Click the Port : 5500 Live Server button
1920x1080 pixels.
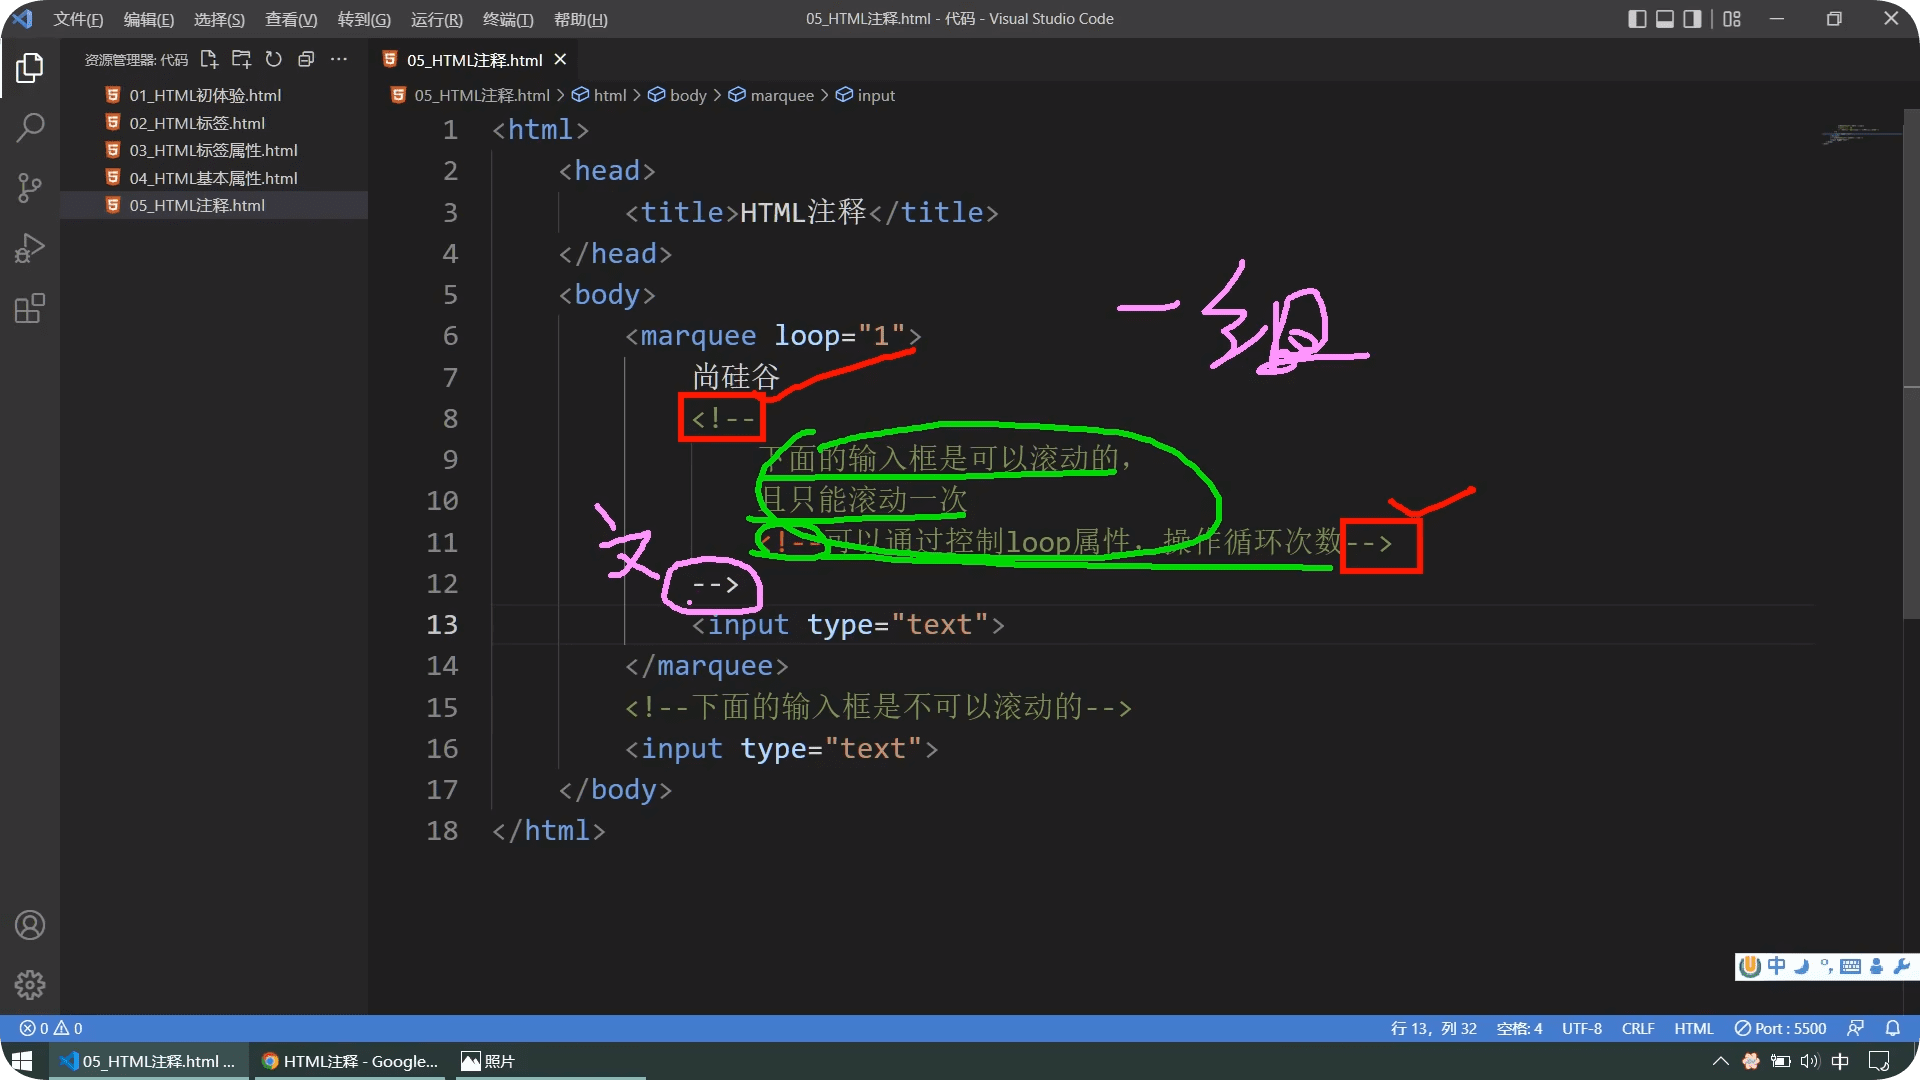click(1780, 1028)
